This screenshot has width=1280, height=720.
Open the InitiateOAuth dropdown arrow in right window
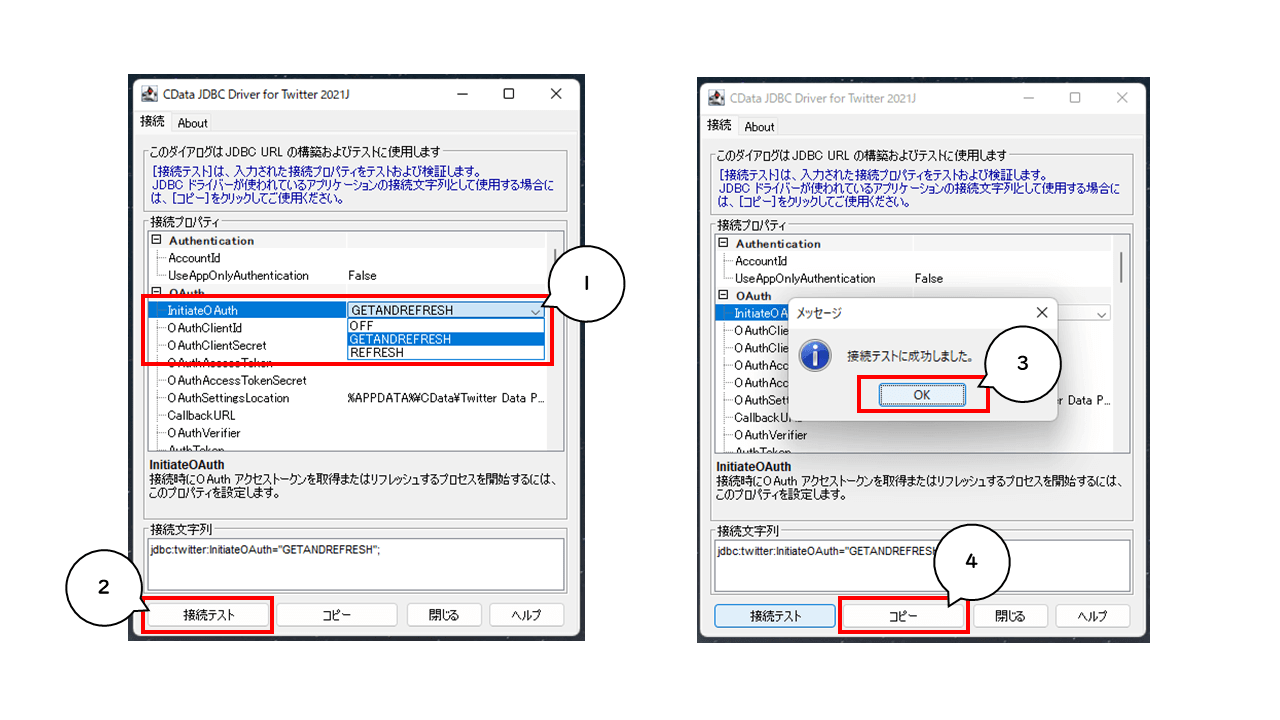1101,314
